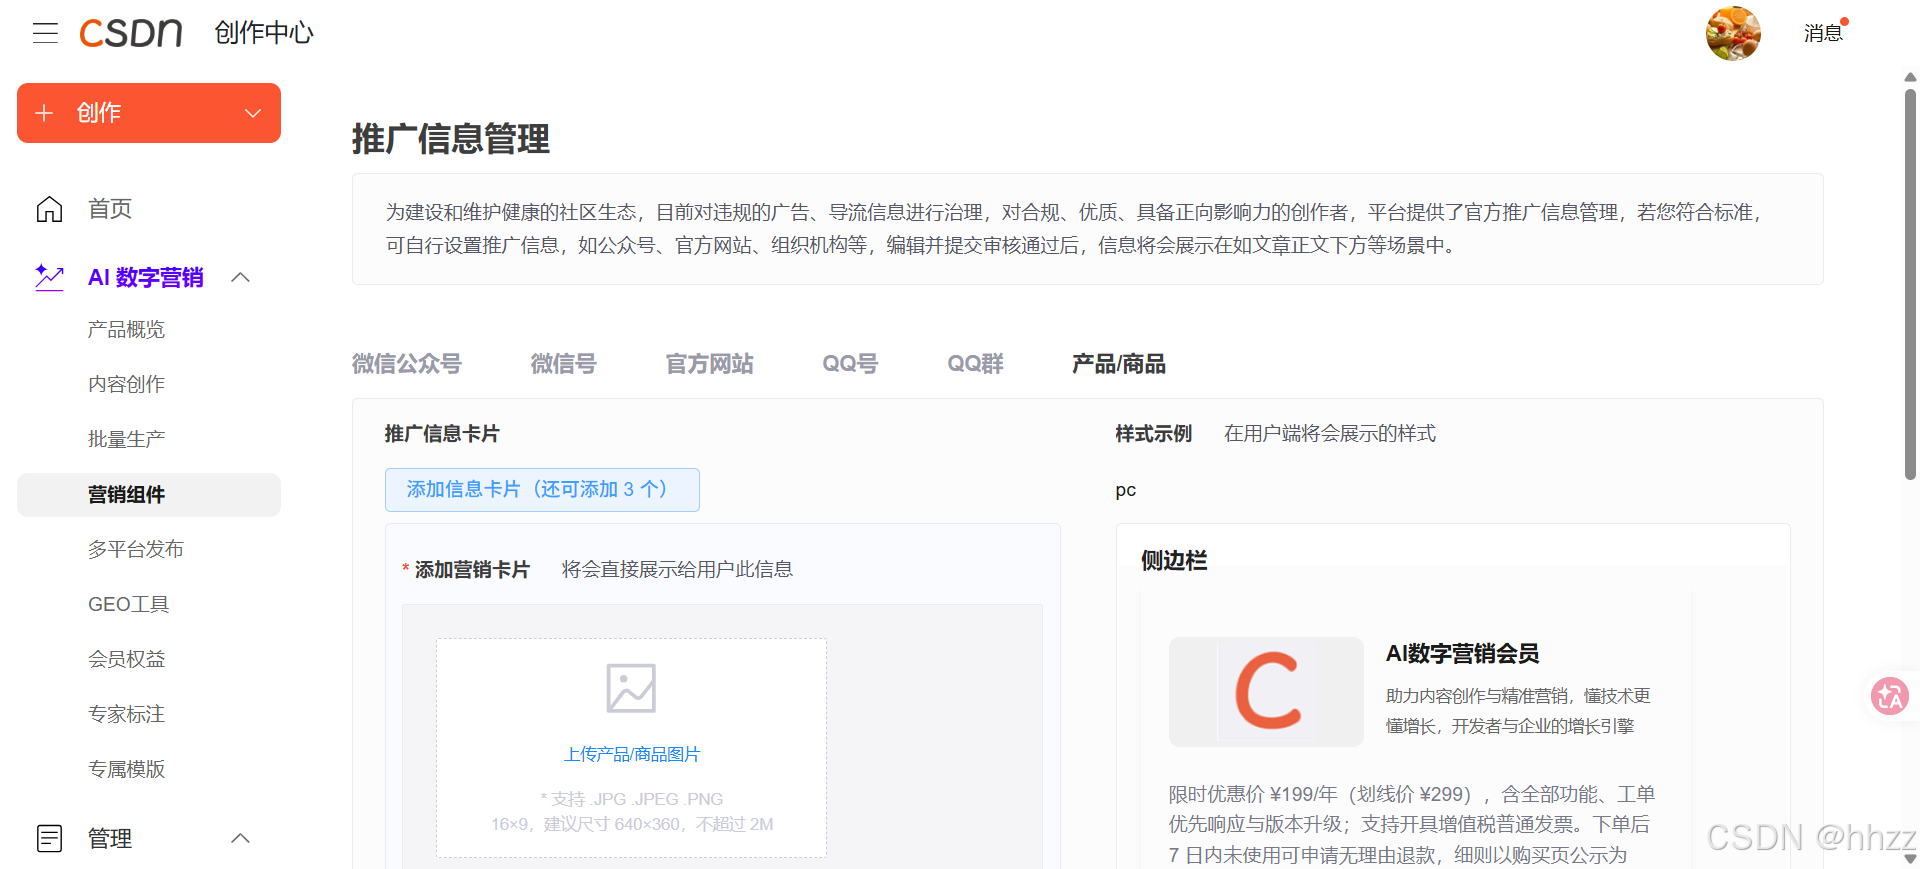Click the AI 数字营销 chart icon
Screen dimensions: 1920x869
[49, 277]
